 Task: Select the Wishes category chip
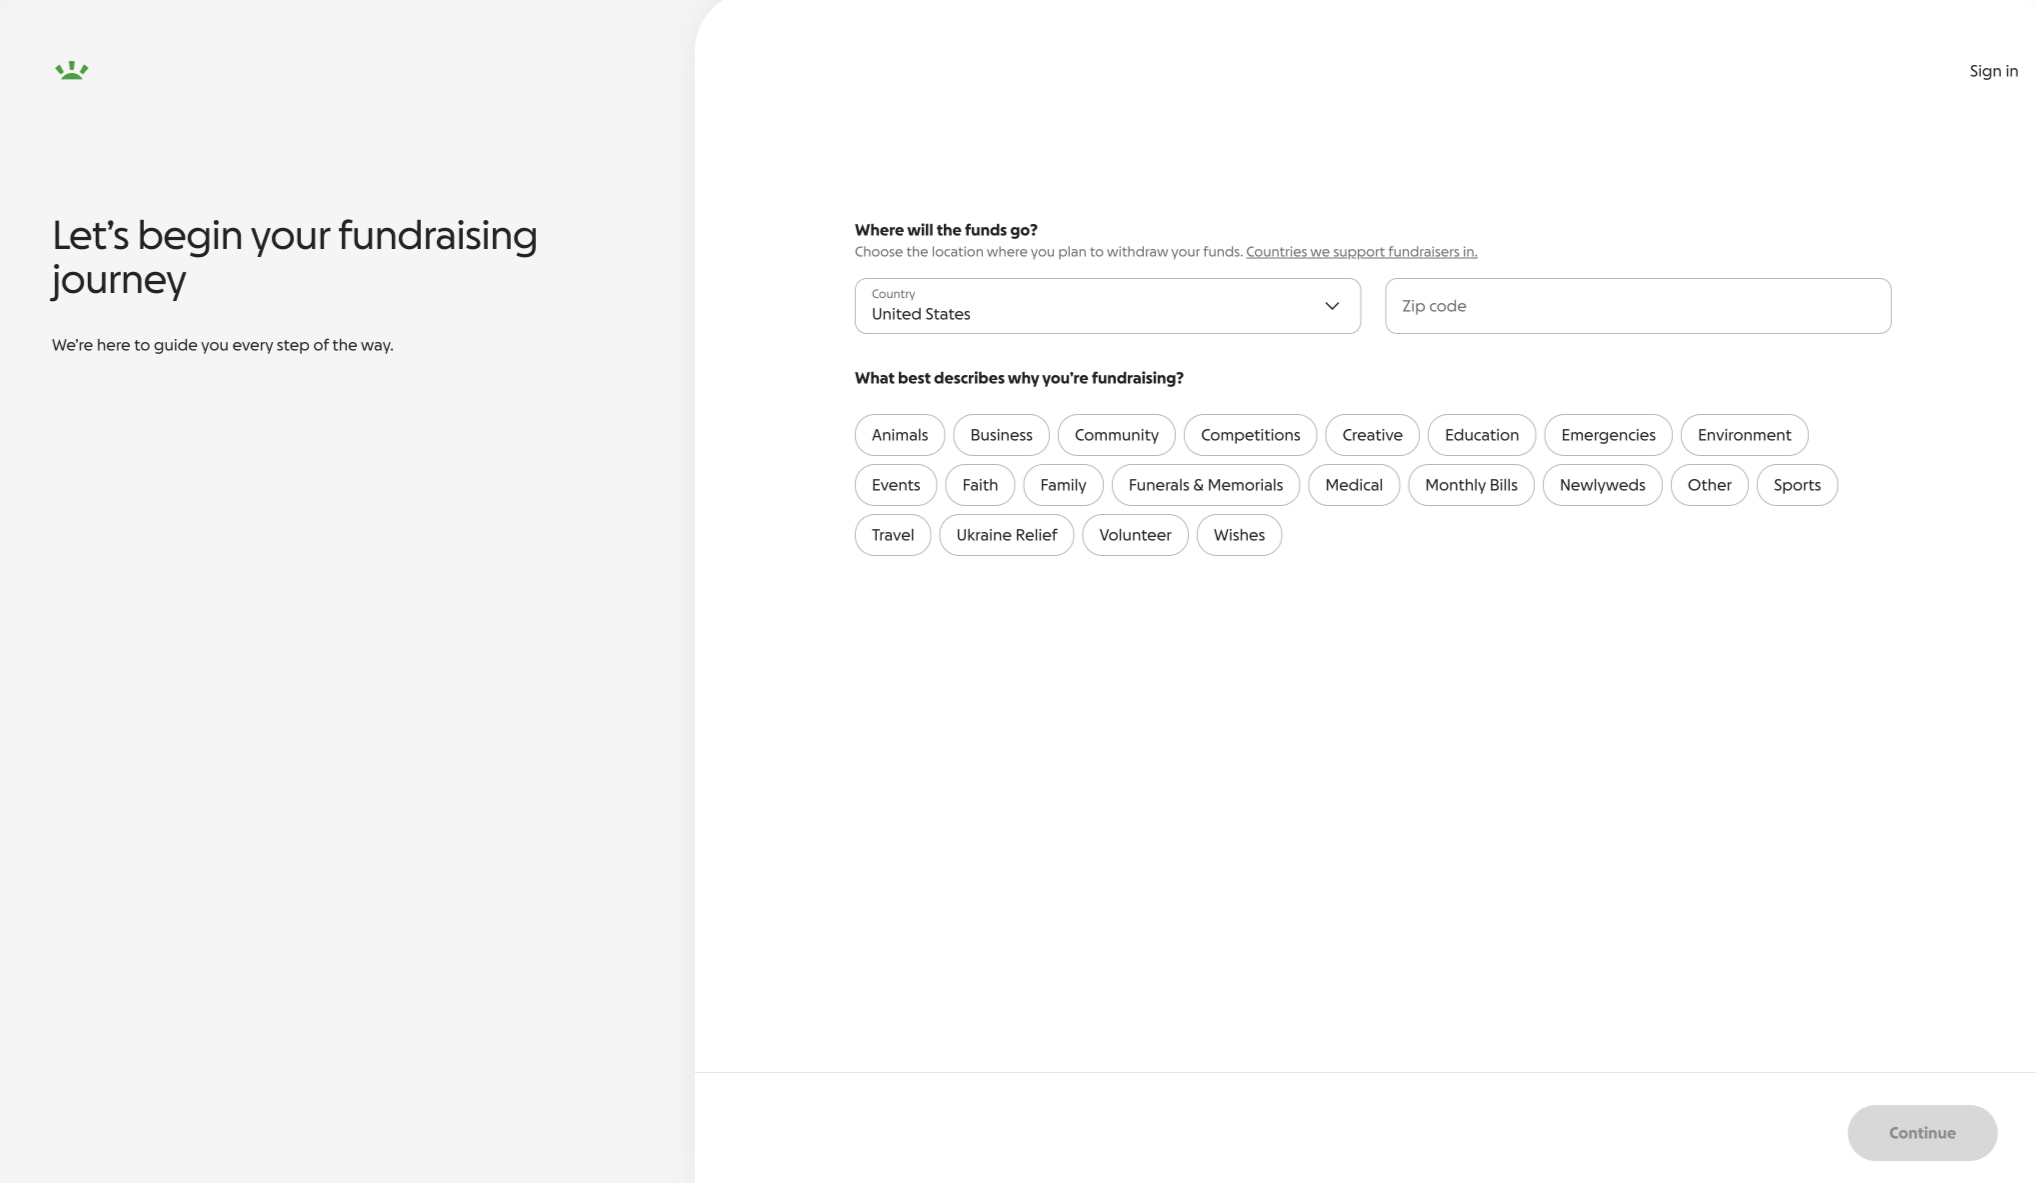pos(1239,535)
